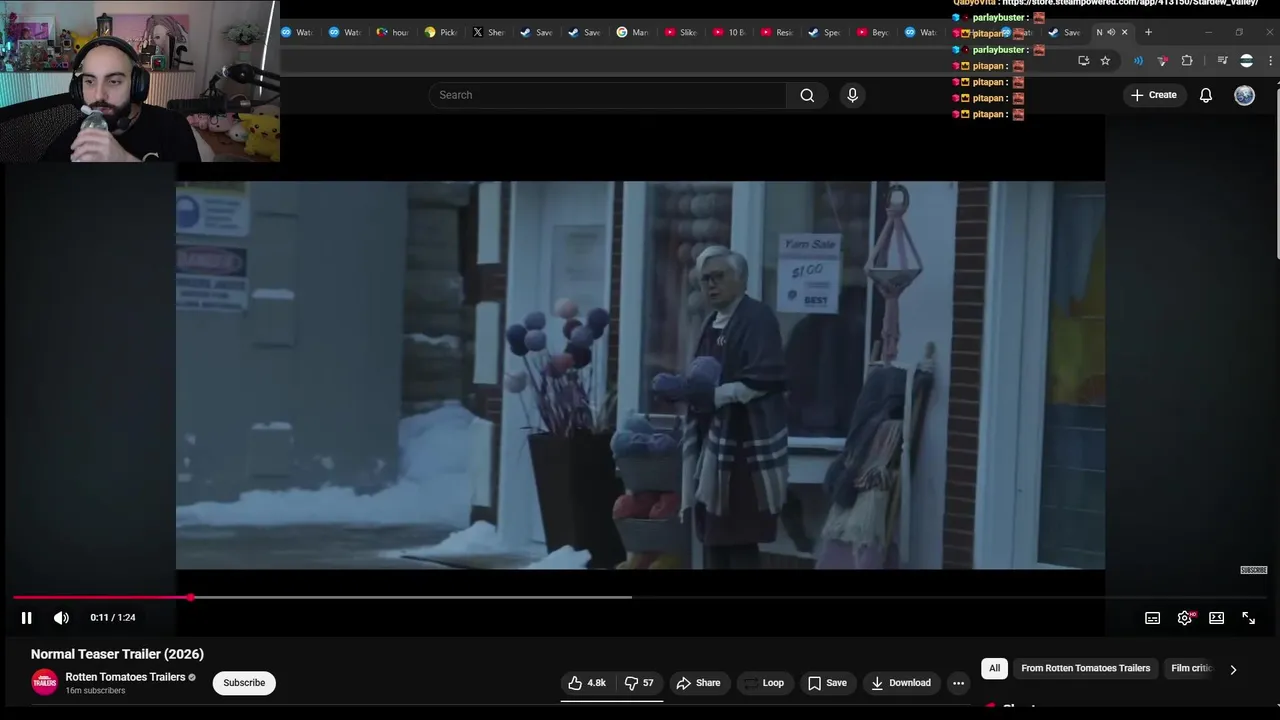Open a new browser tab

coord(1148,32)
